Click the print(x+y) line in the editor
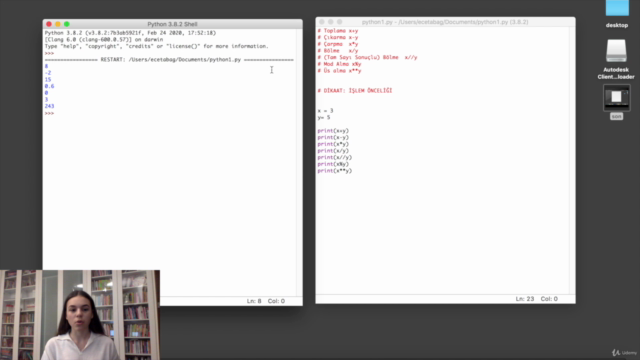Viewport: 640px width, 360px height. point(333,131)
